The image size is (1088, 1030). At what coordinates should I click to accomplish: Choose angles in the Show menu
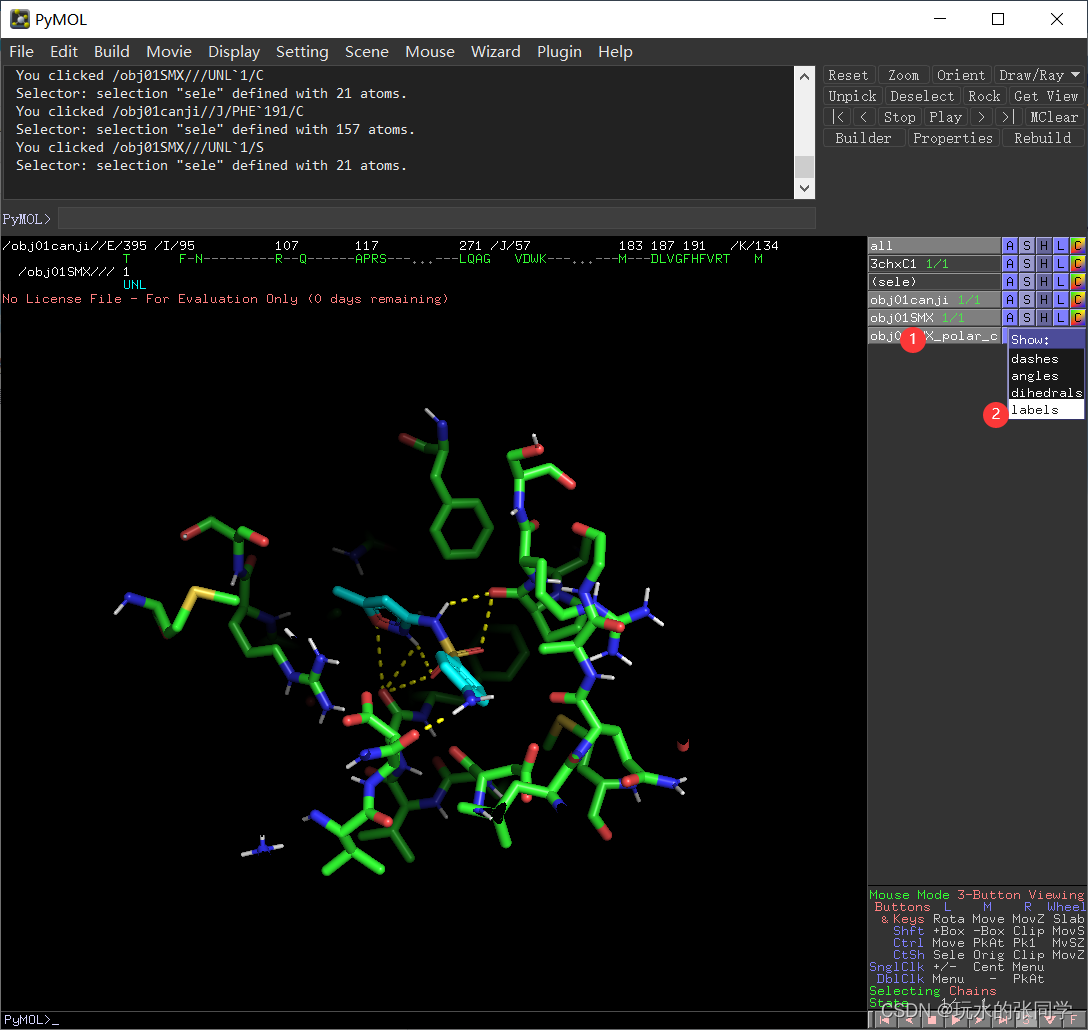tap(1046, 376)
